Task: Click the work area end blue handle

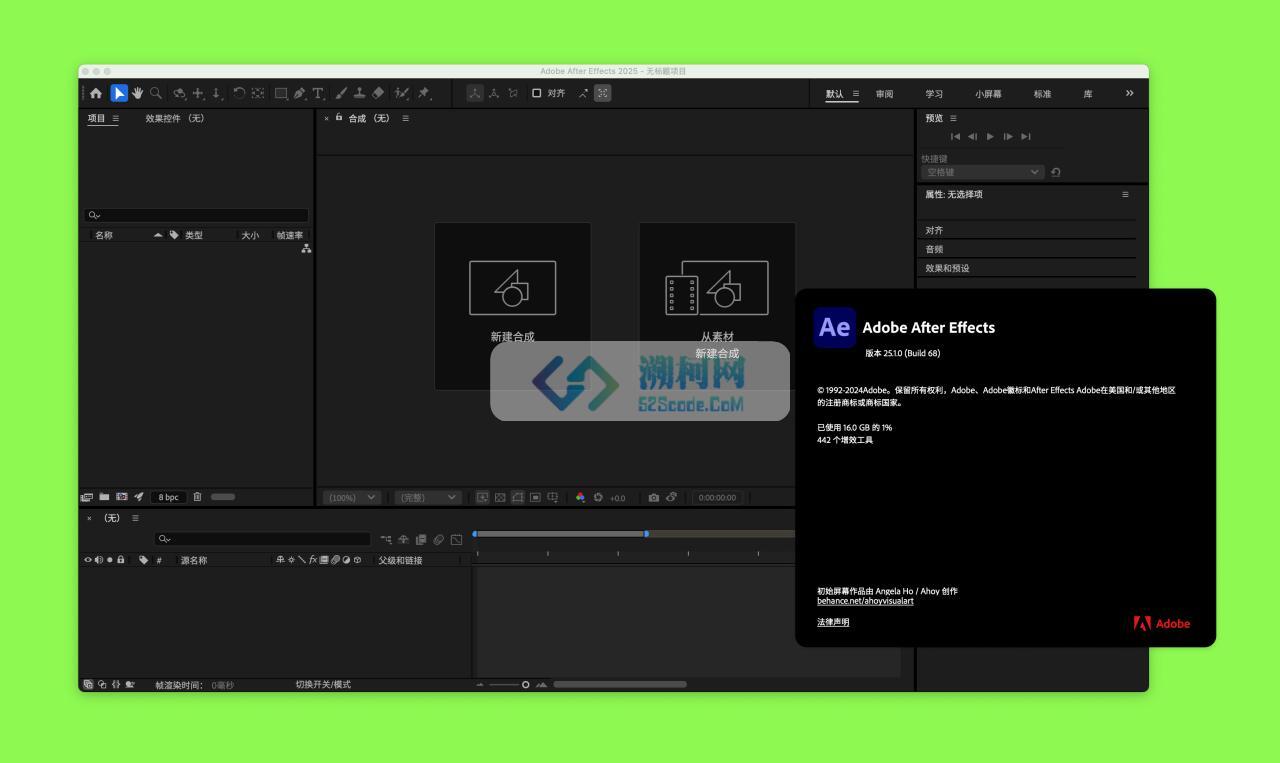Action: click(646, 534)
